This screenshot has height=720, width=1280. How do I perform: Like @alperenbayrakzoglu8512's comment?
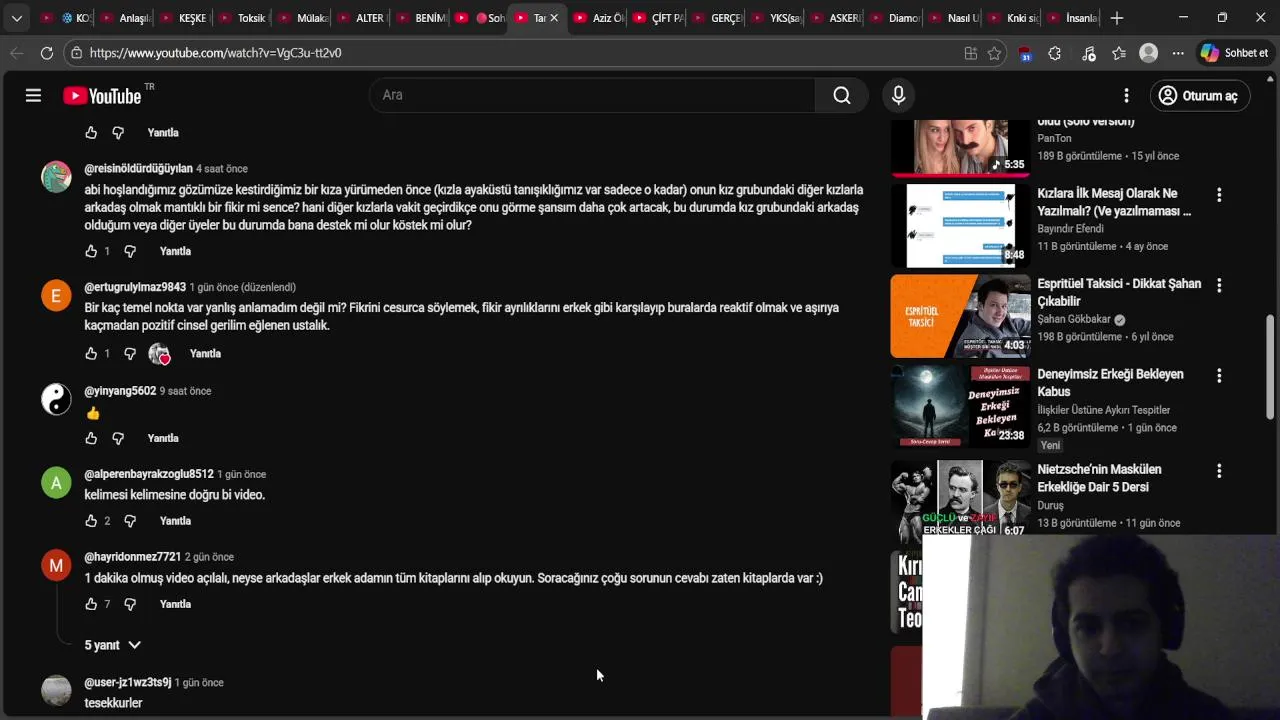[91, 521]
